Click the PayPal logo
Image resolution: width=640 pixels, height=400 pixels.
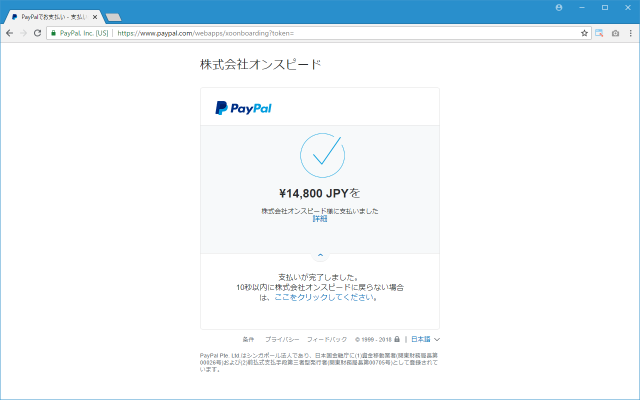(243, 108)
